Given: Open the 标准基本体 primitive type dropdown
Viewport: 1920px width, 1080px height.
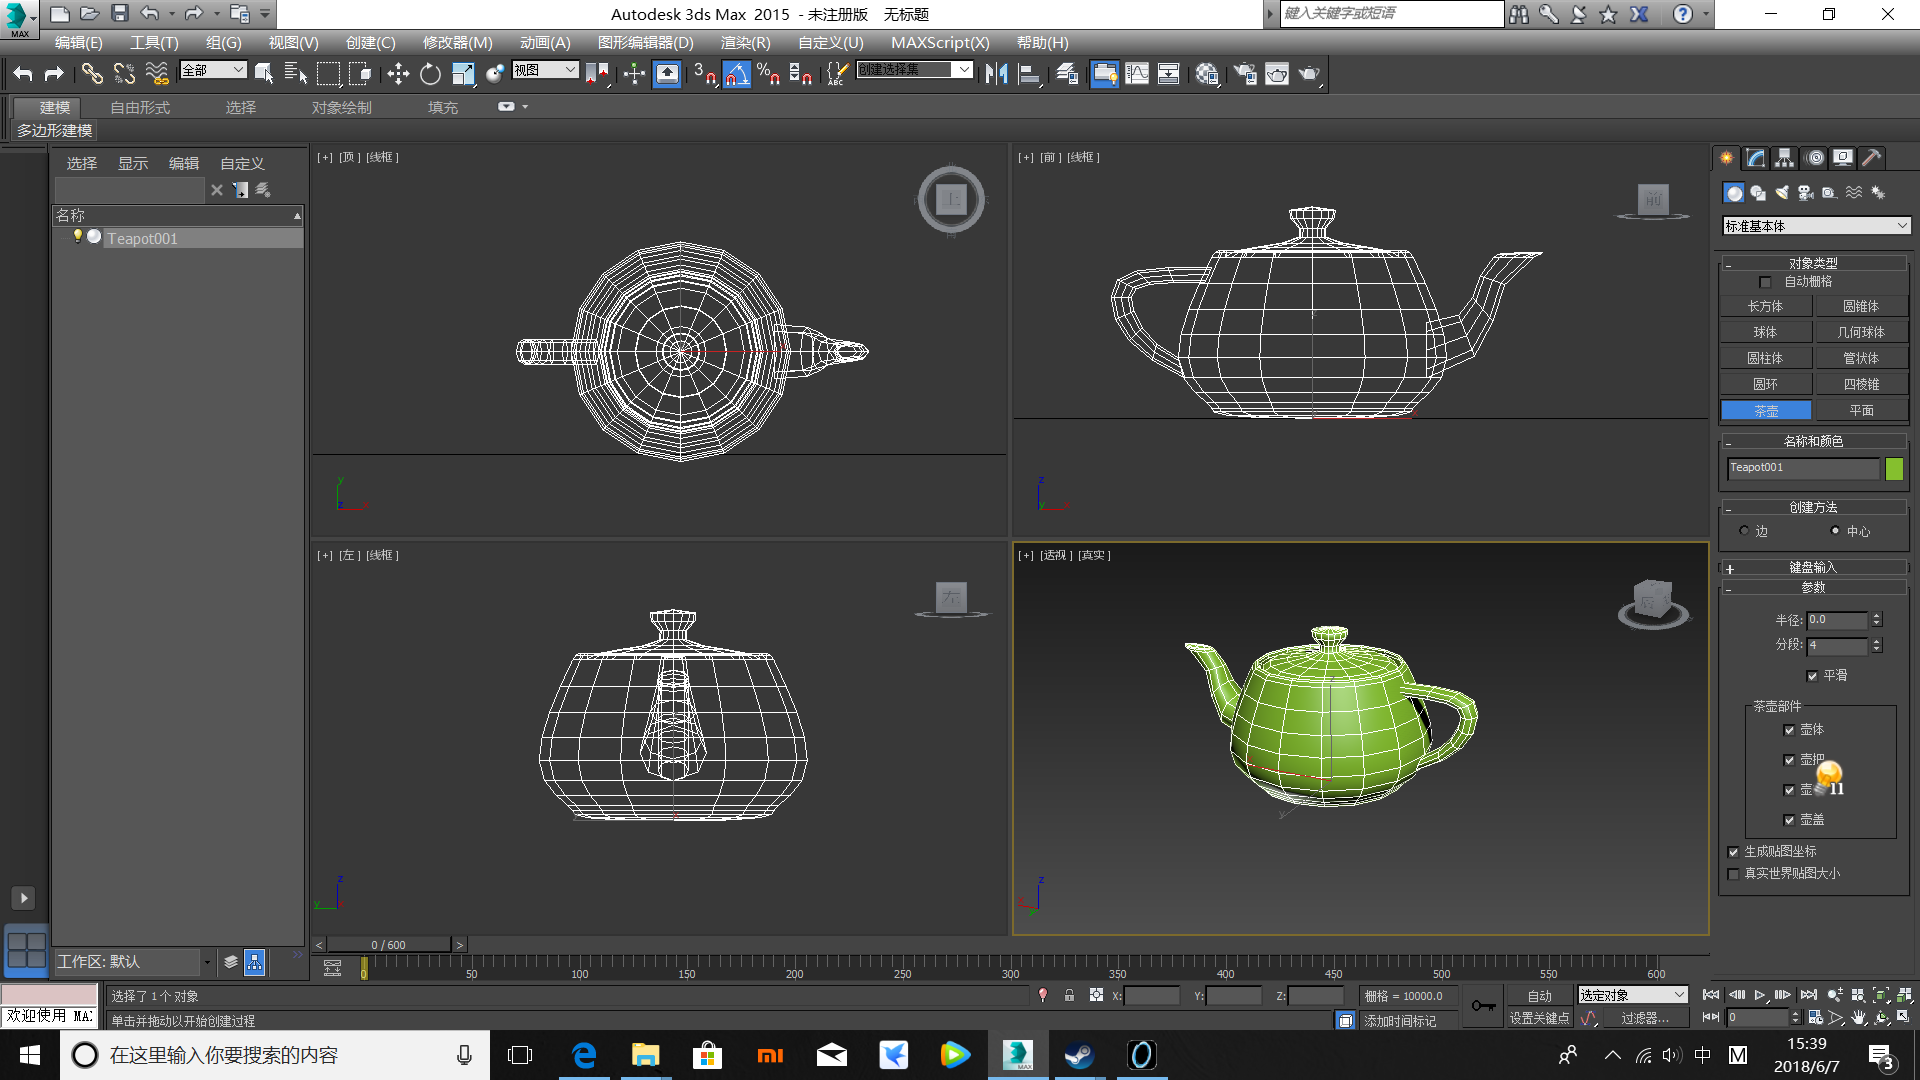Looking at the screenshot, I should [x=1816, y=226].
